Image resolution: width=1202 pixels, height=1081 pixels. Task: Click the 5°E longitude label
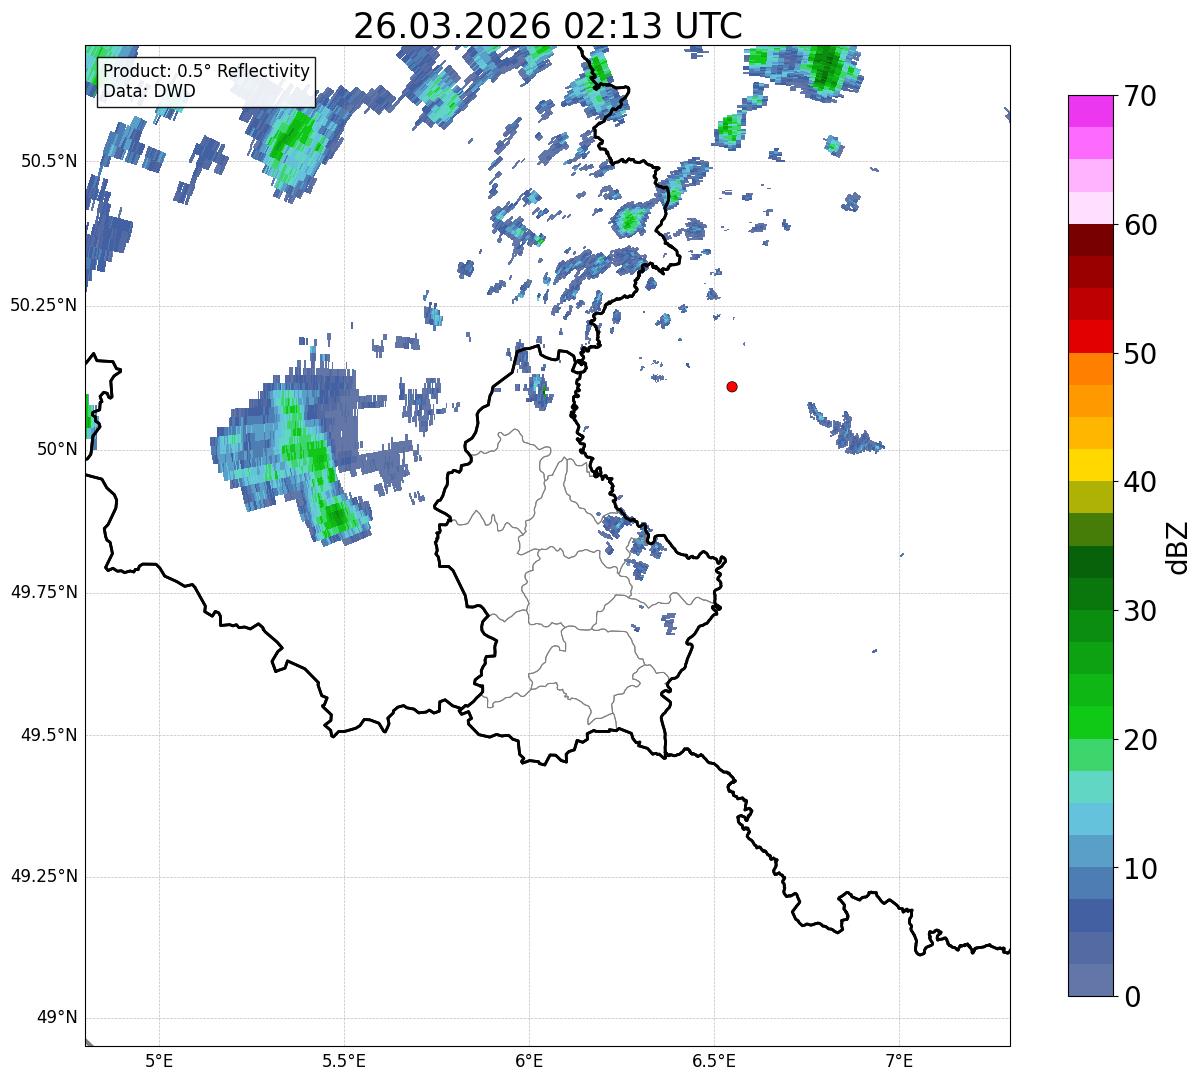tap(159, 1060)
